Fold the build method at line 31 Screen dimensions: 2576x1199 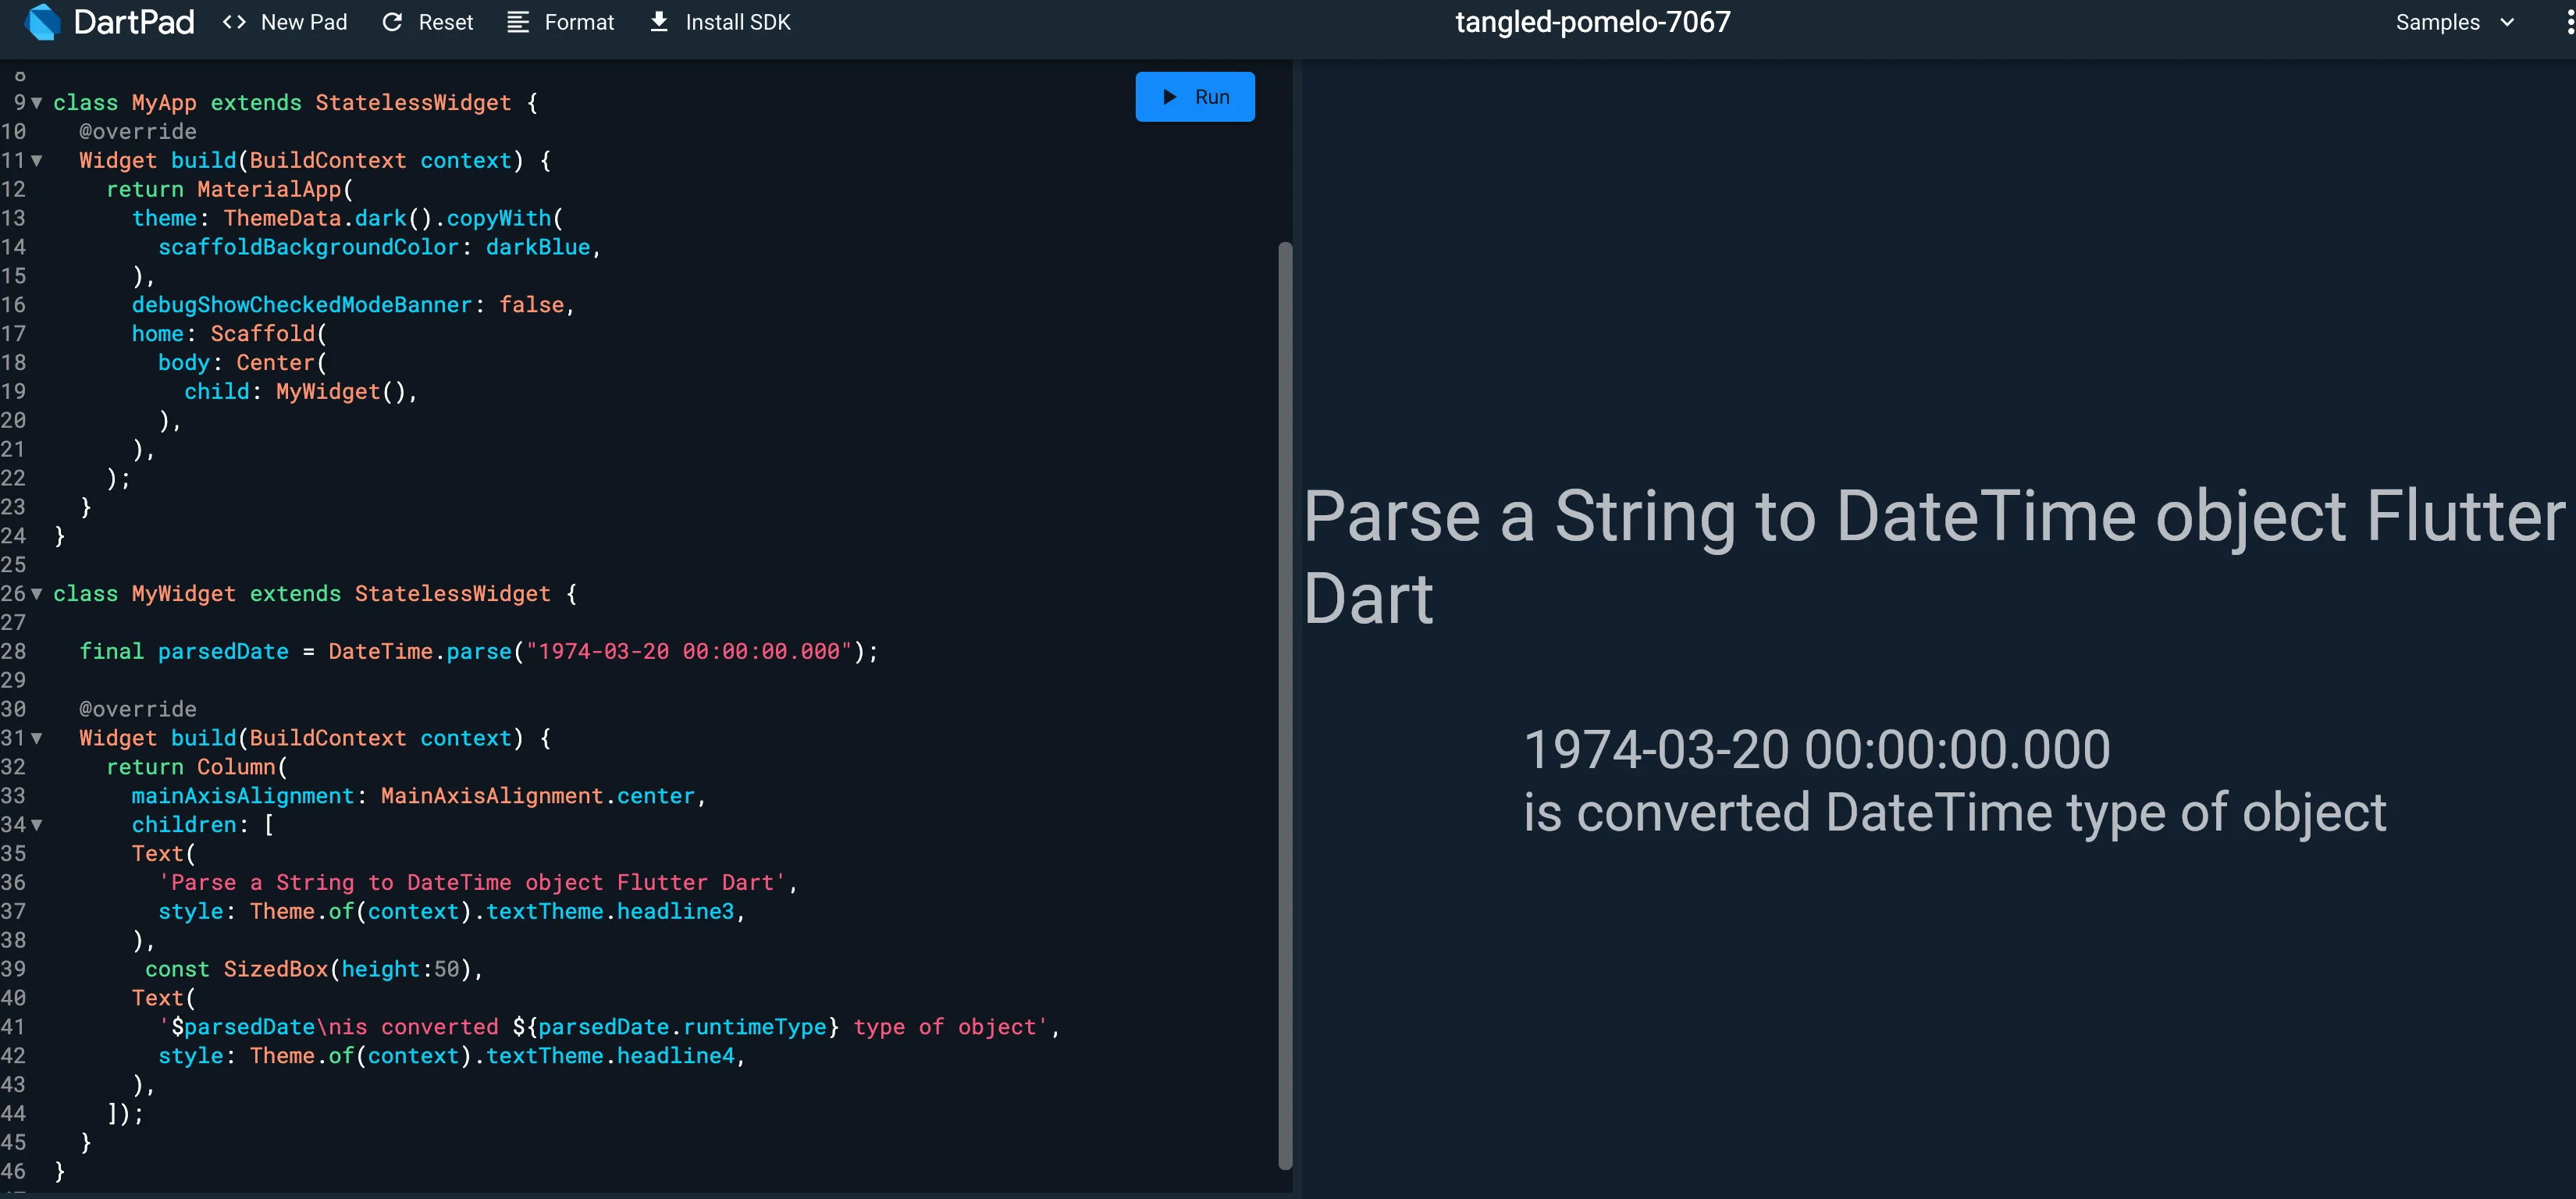point(37,739)
